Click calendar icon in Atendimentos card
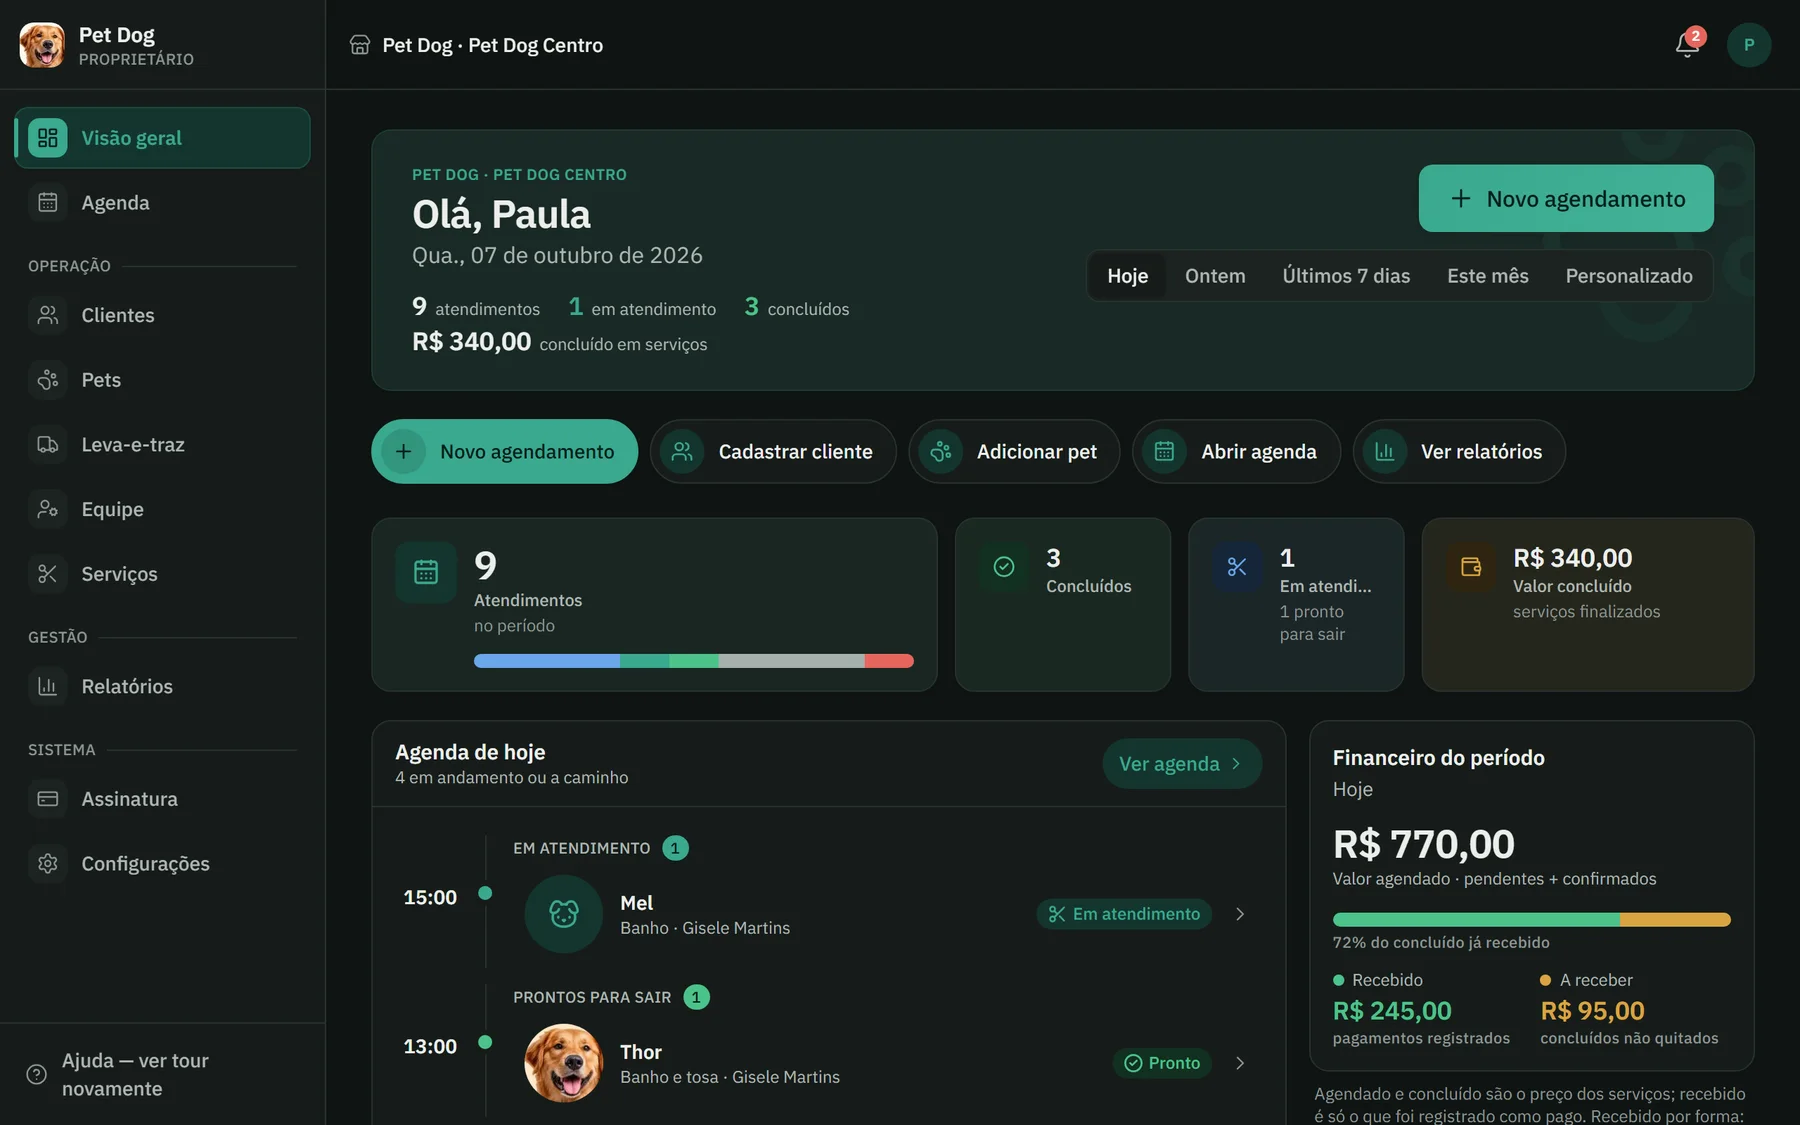 [426, 572]
